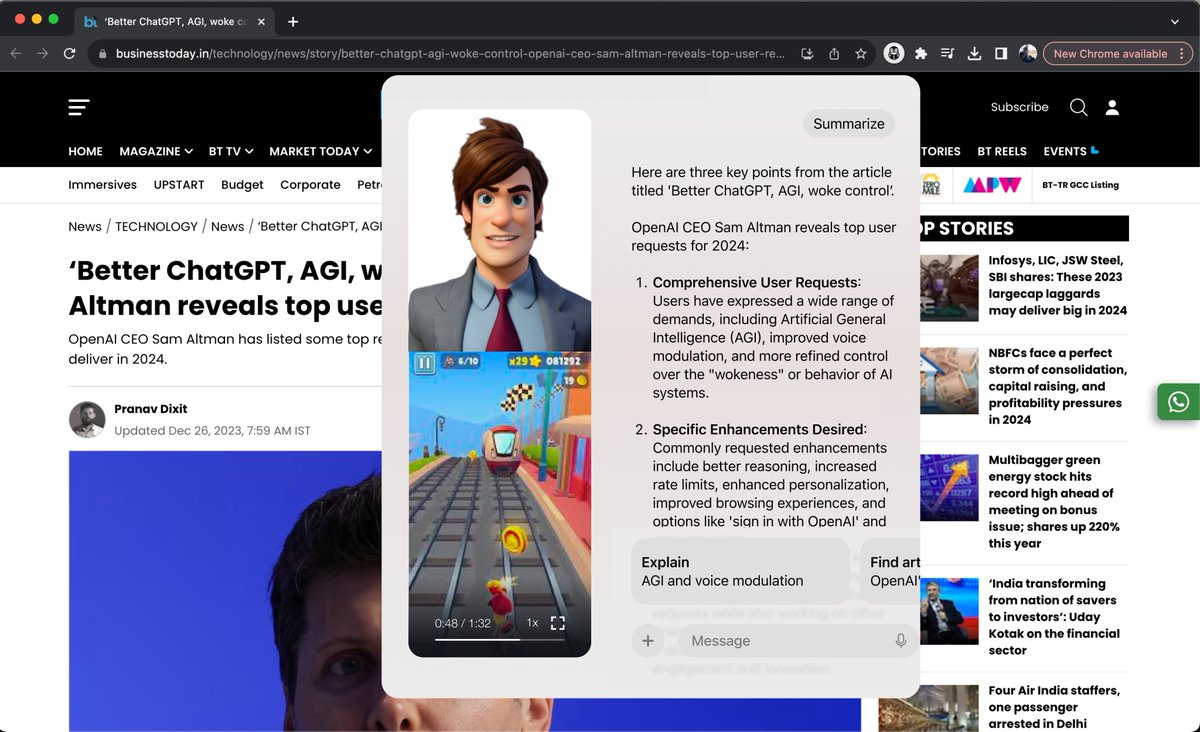Select the Immersives sub-nav link
This screenshot has width=1200, height=732.
click(102, 185)
